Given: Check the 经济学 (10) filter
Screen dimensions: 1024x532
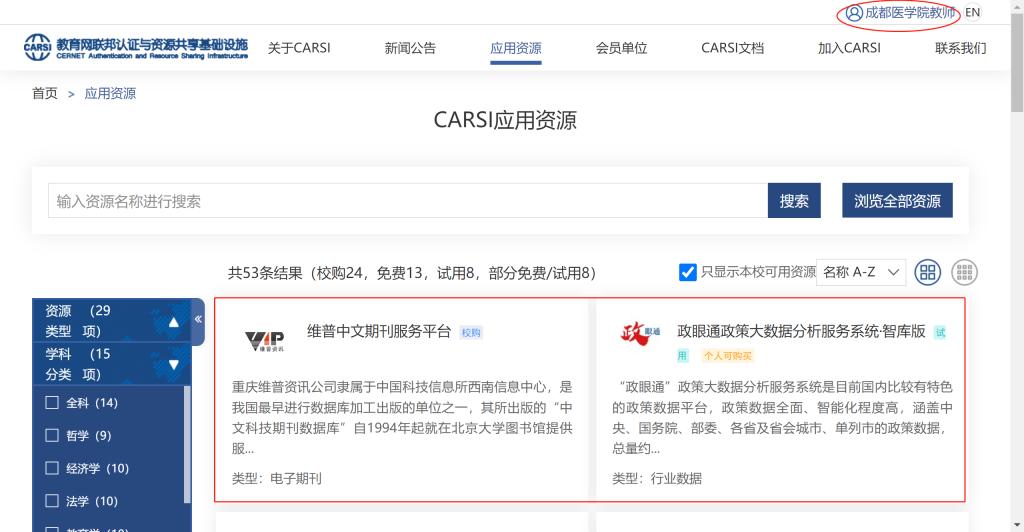Looking at the screenshot, I should 52,467.
